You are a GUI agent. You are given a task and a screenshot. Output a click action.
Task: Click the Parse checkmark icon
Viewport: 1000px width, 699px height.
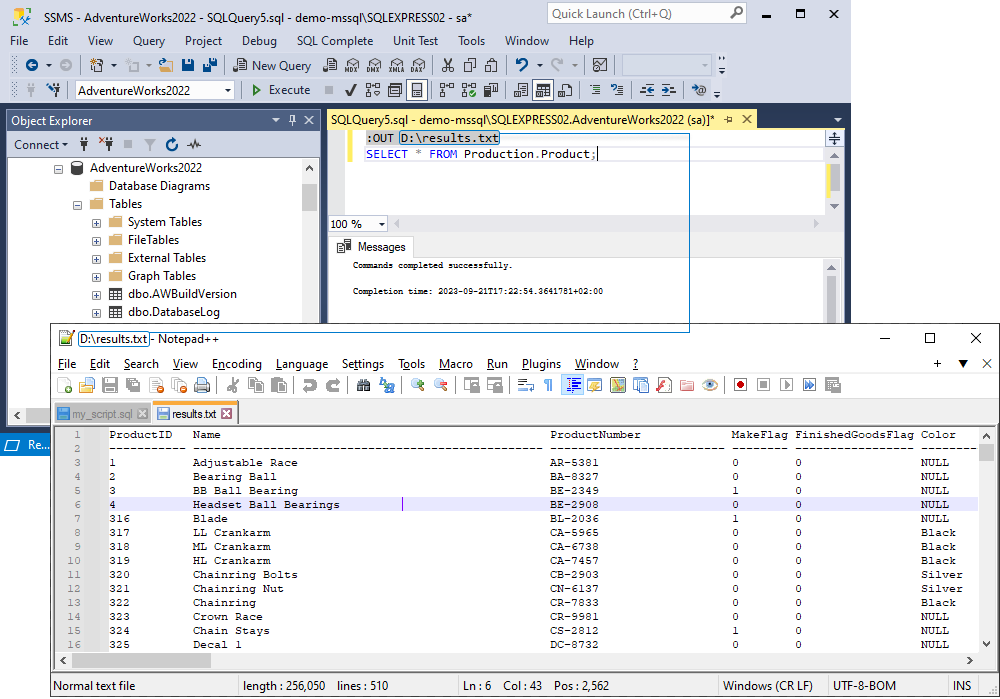pos(350,91)
